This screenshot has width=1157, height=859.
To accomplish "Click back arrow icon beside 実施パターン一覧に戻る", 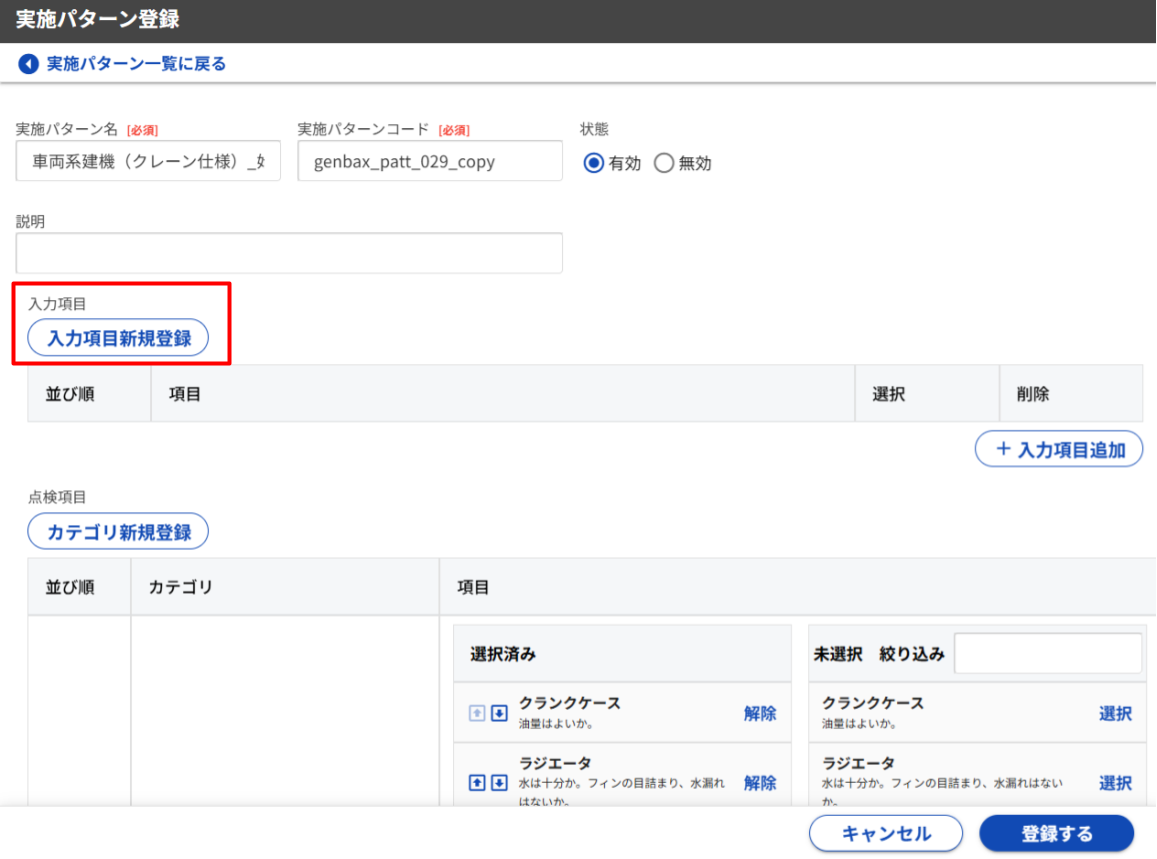I will point(28,64).
